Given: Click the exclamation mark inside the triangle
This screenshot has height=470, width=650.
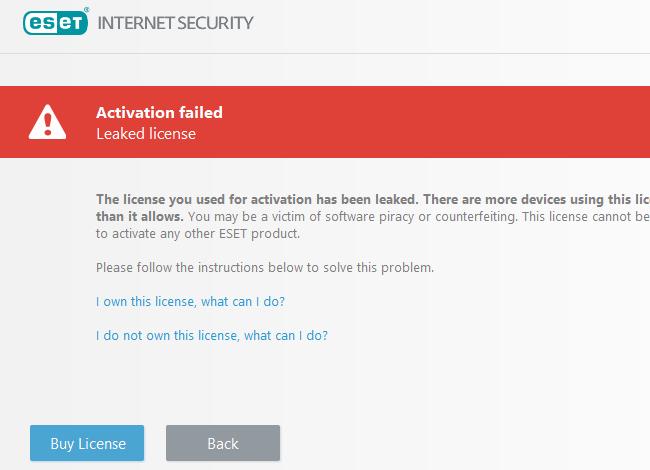Looking at the screenshot, I should [x=48, y=124].
